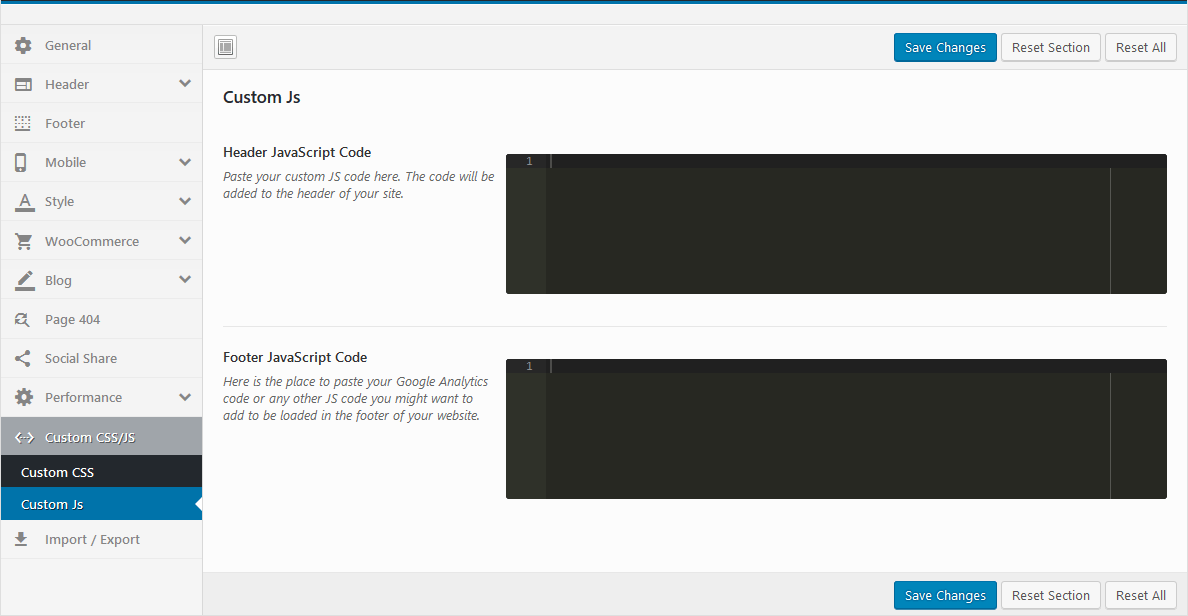Screen dimensions: 1188x616
Task: Open the General settings section
Action: click(102, 45)
